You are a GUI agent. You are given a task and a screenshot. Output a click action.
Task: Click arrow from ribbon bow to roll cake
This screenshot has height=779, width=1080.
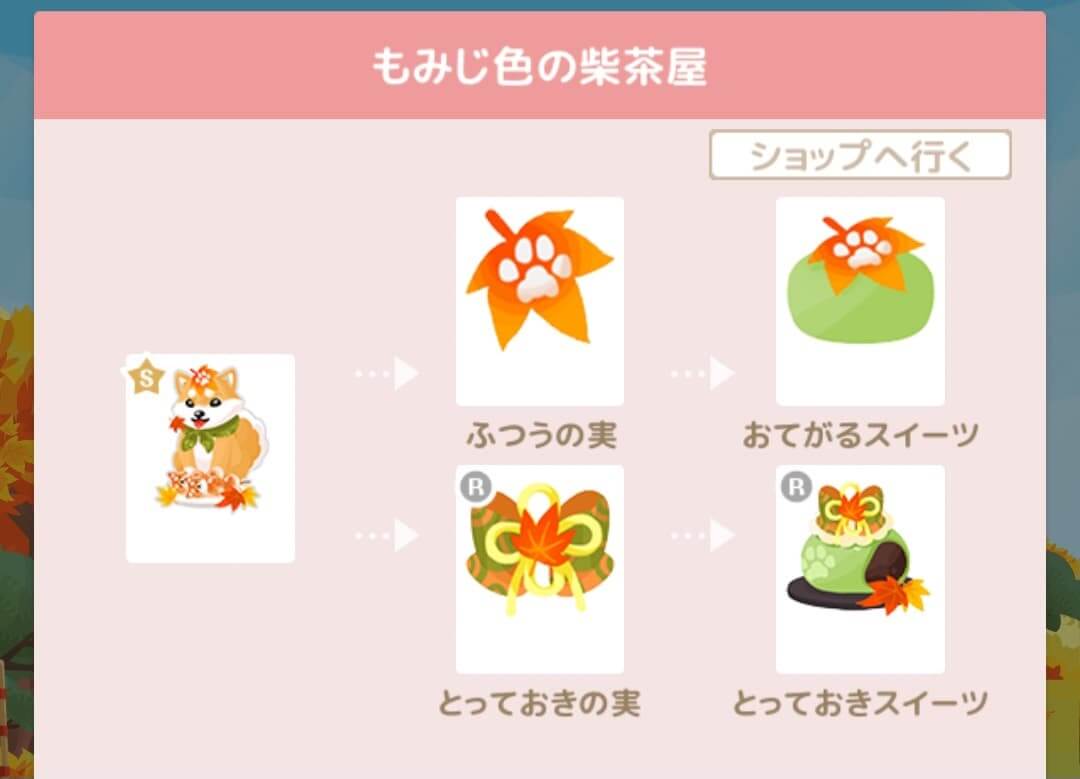coord(703,535)
